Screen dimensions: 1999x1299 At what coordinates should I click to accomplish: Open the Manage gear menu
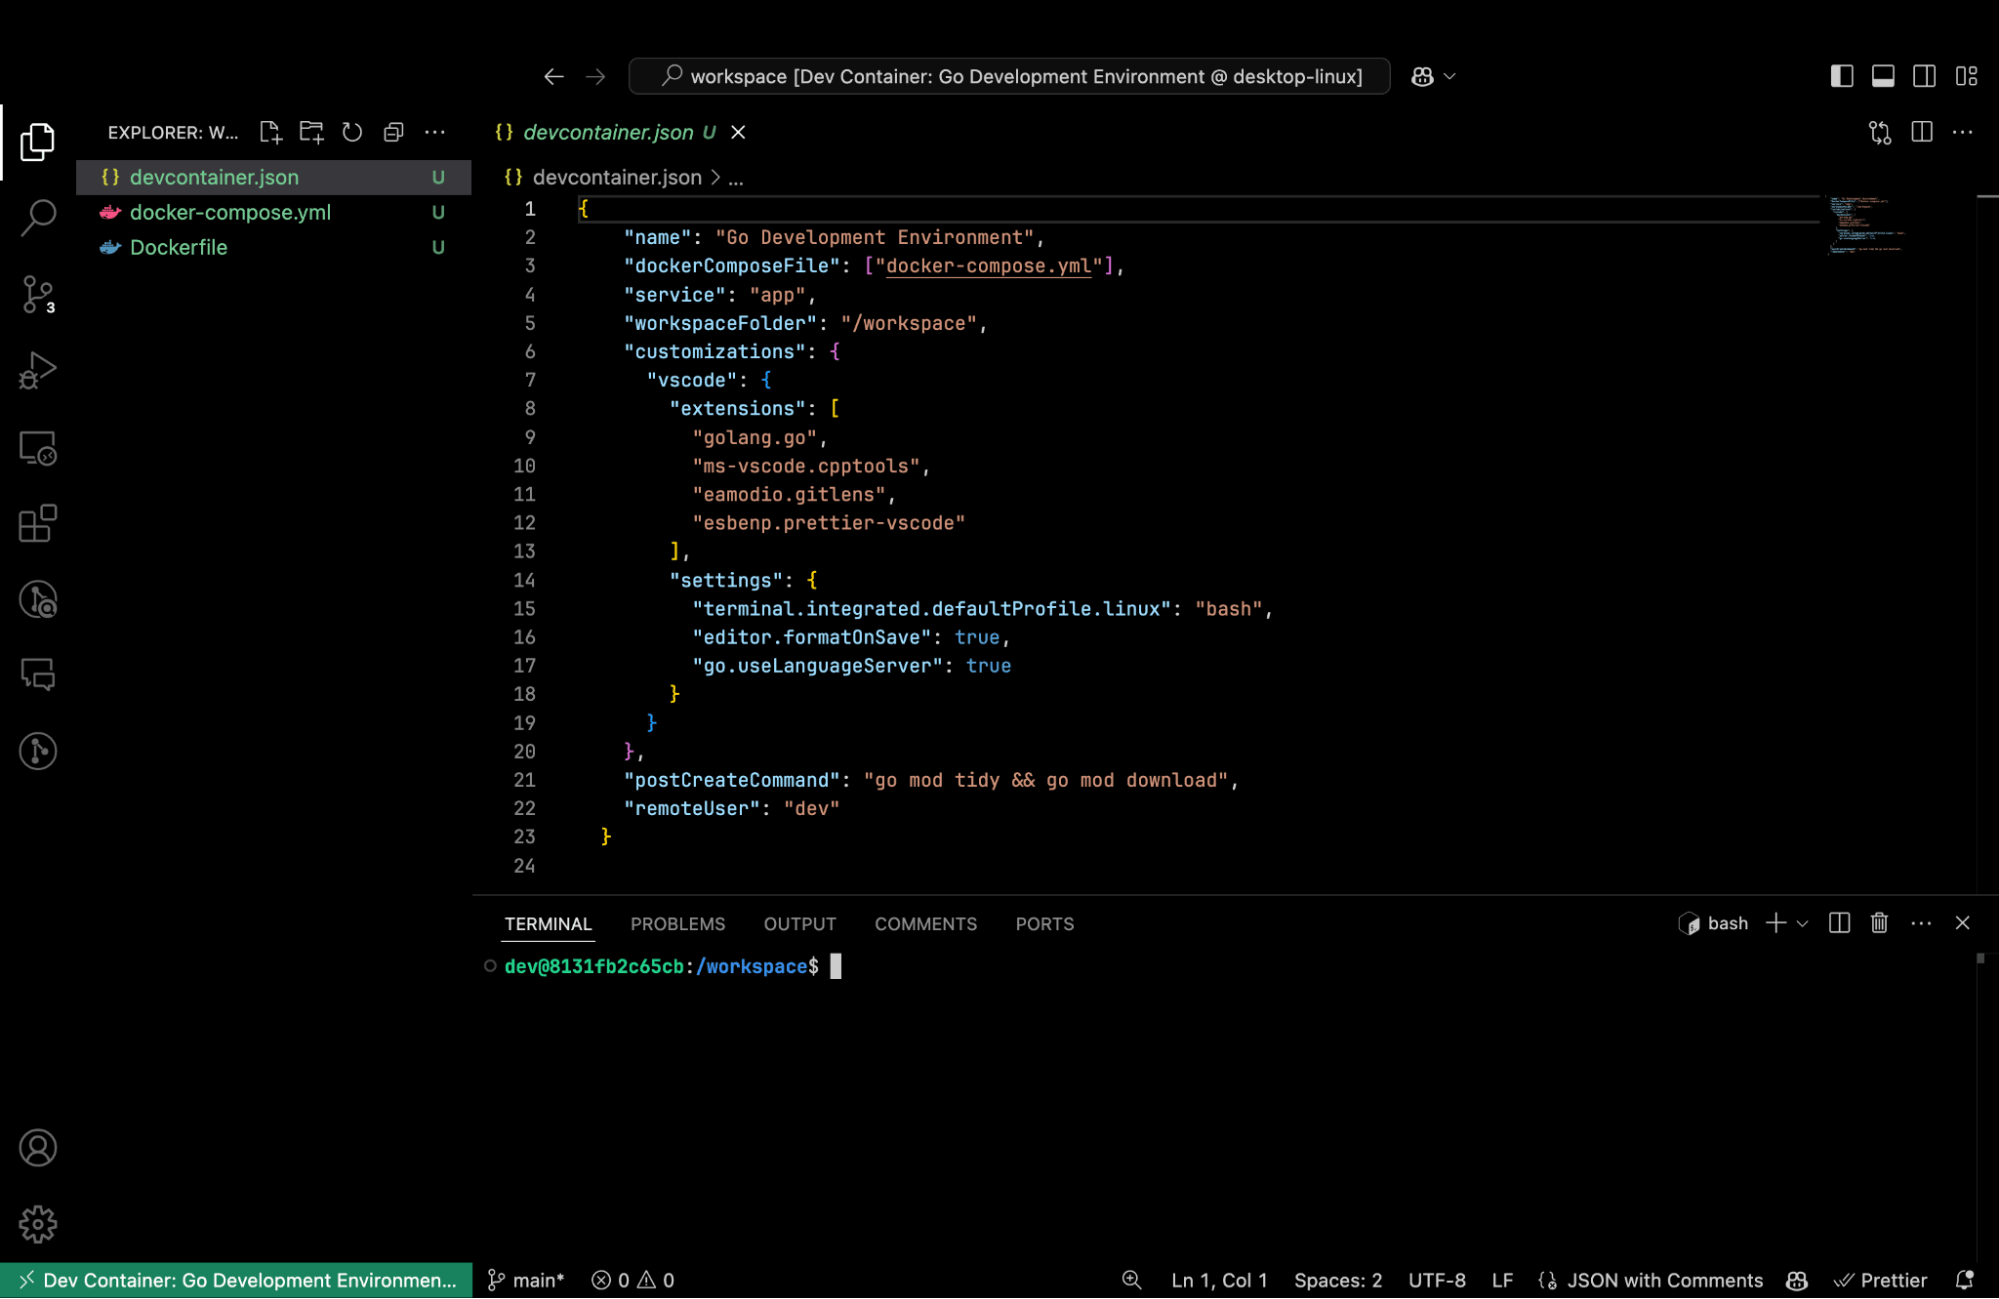point(38,1224)
